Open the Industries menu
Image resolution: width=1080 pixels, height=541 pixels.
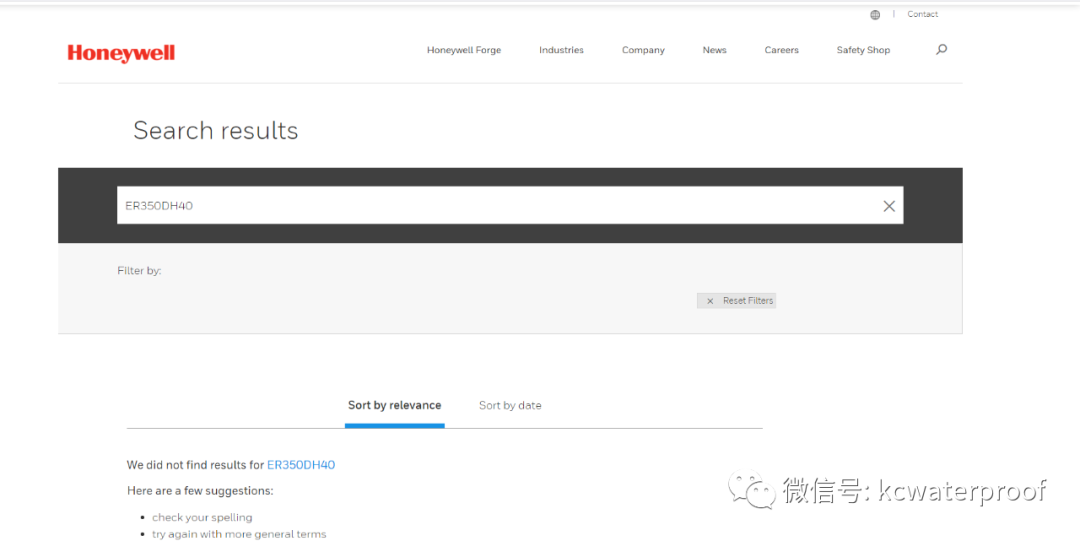[x=561, y=50]
